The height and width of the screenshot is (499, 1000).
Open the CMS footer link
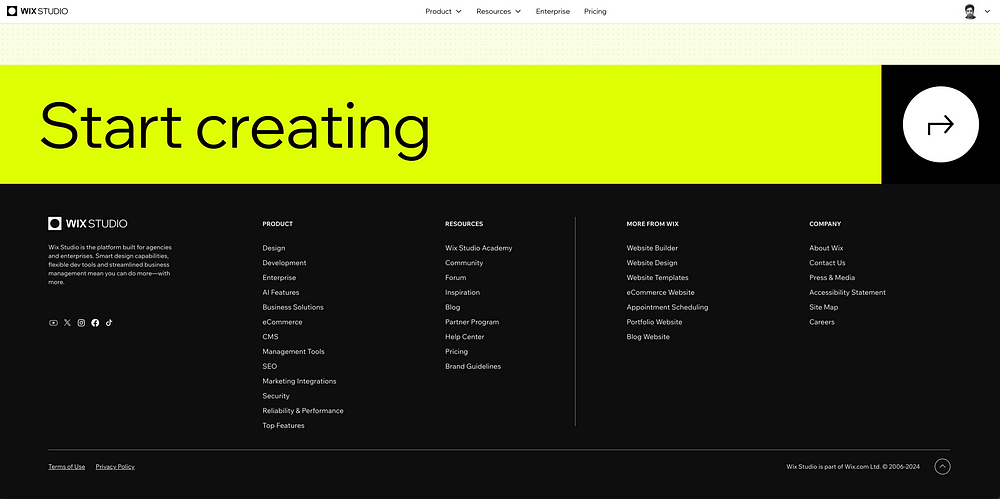[x=270, y=337]
